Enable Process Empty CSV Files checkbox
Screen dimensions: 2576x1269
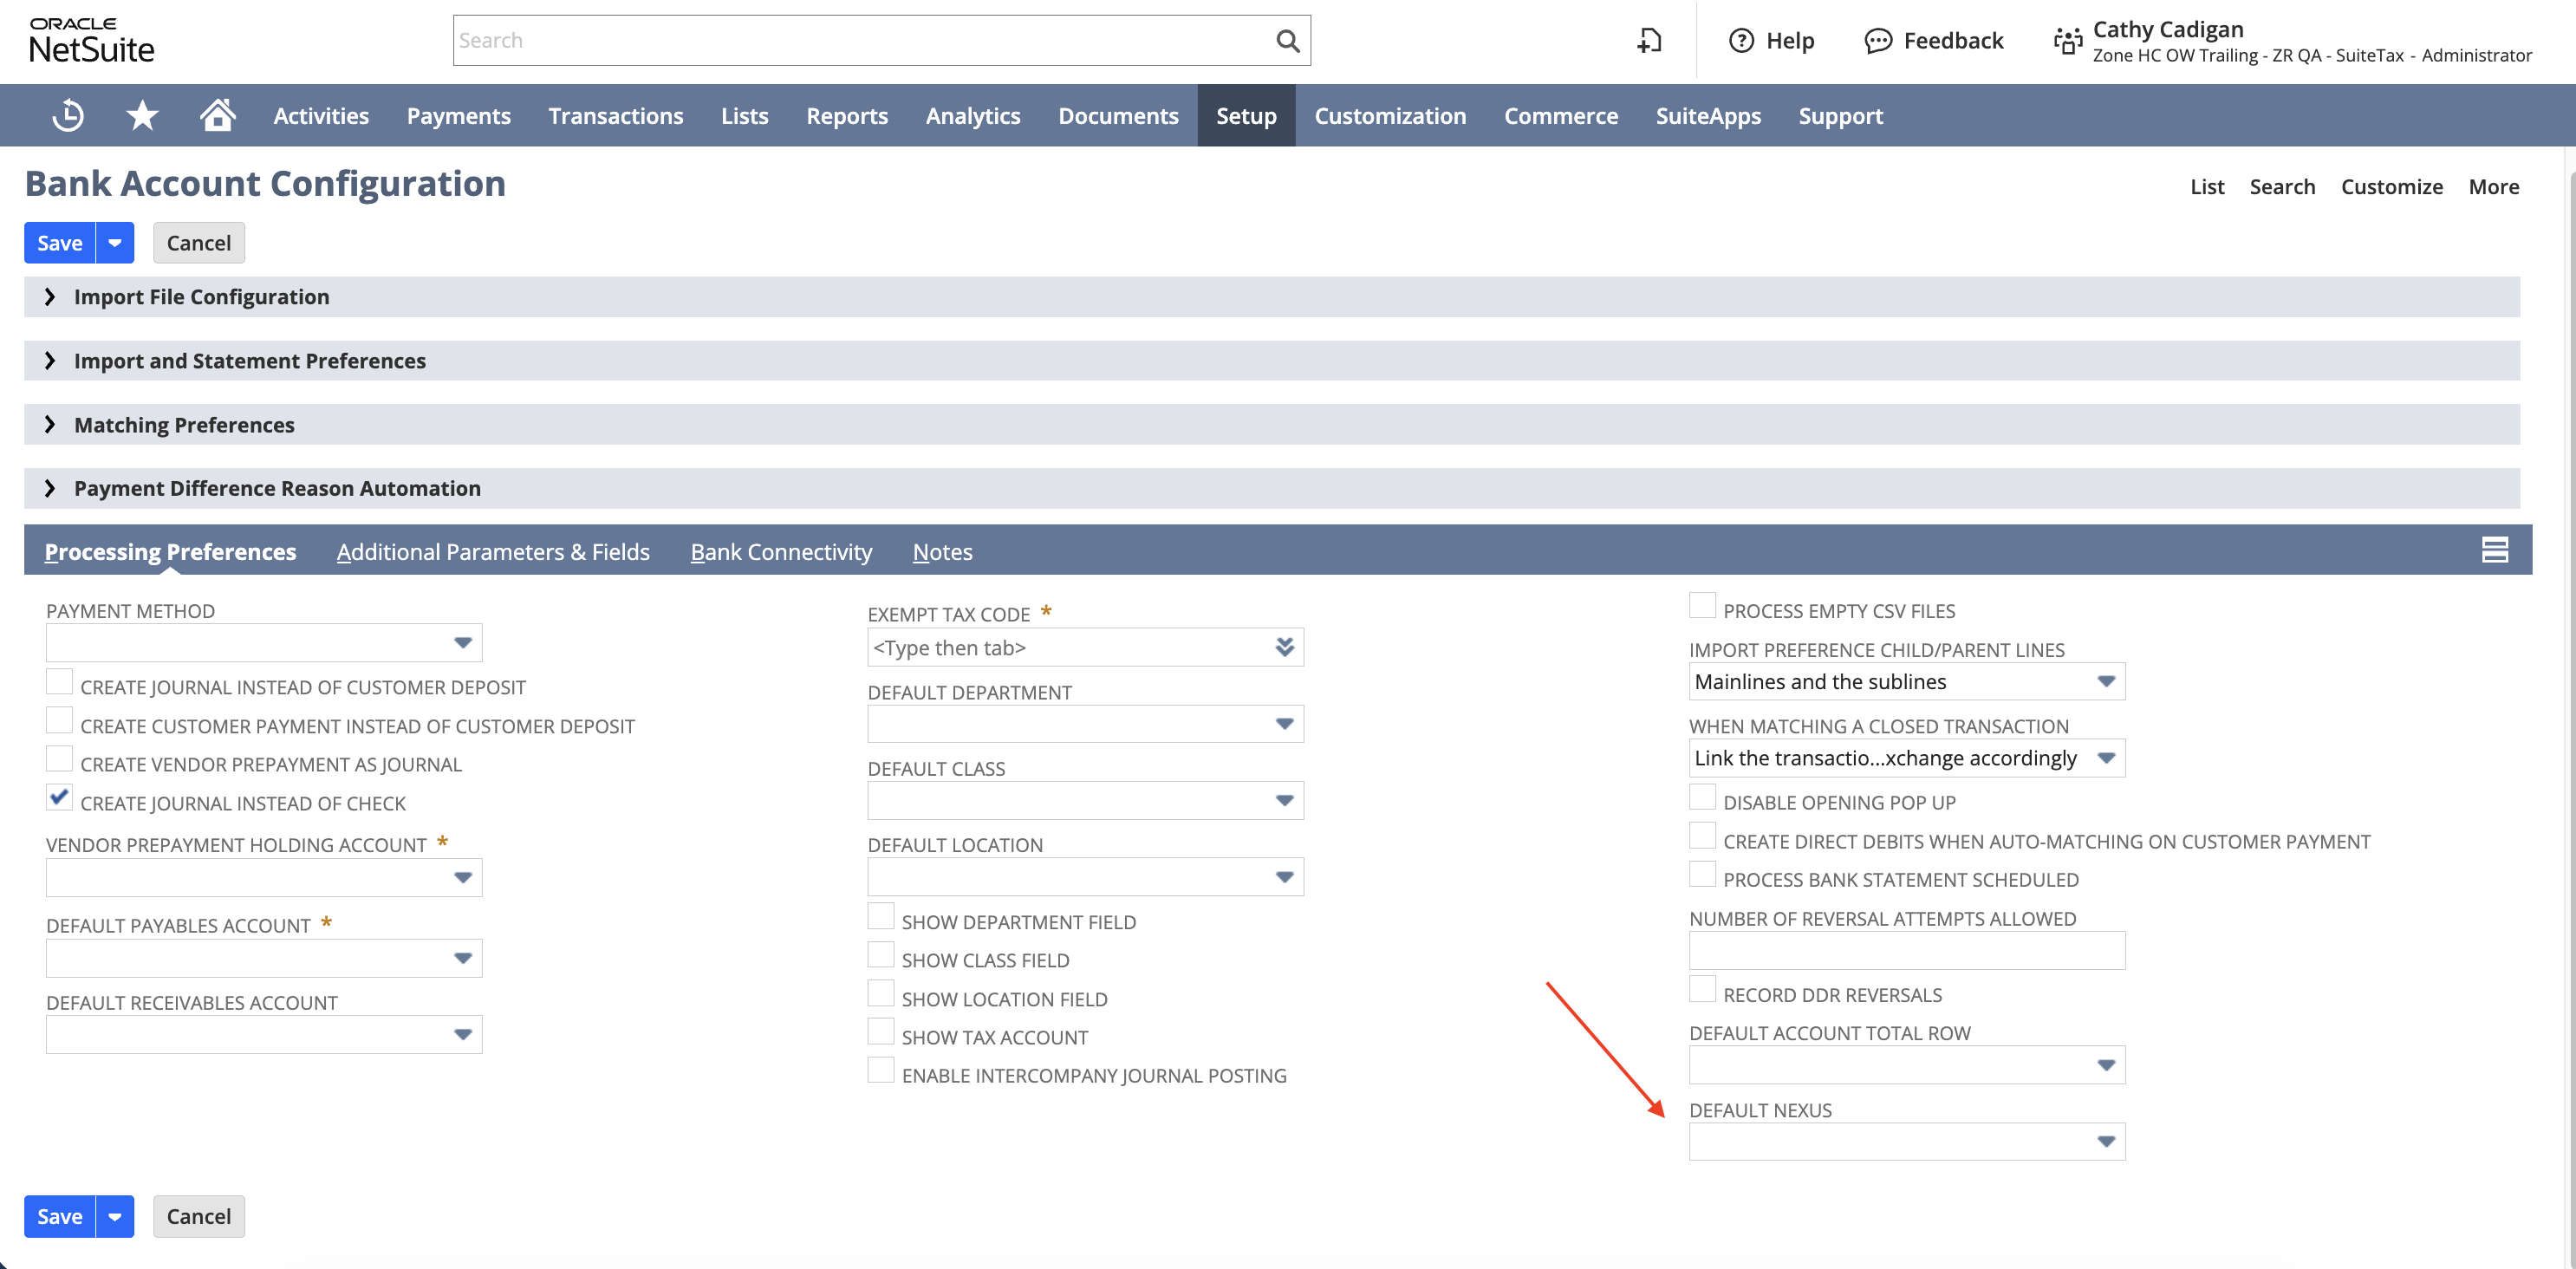click(1702, 605)
